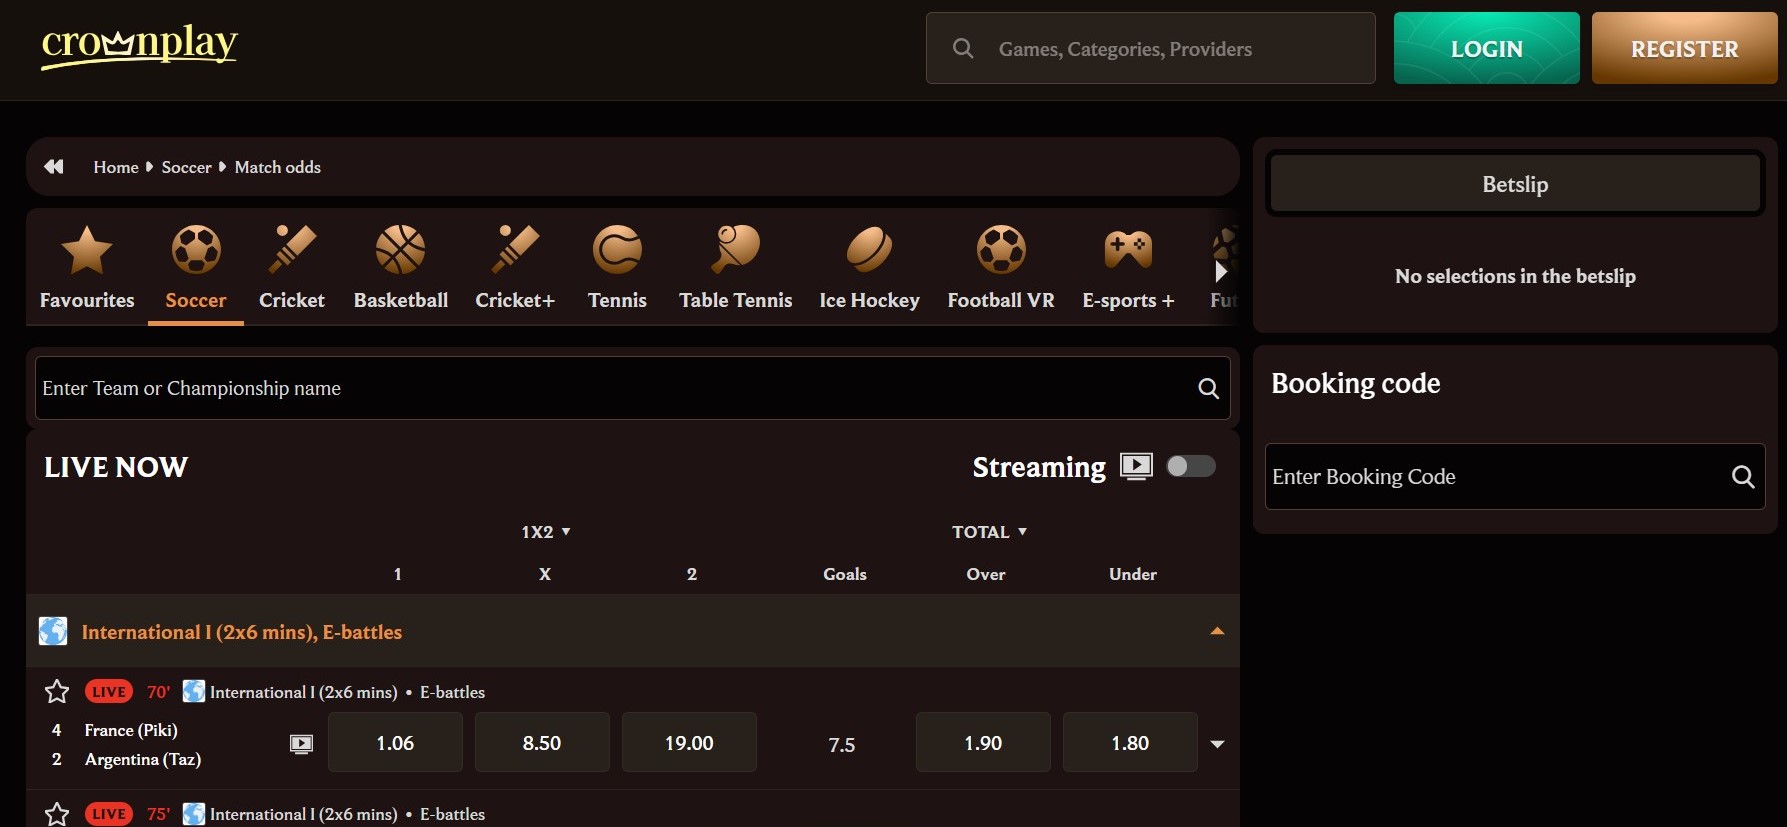Click the Streaming TV icon

(1136, 467)
